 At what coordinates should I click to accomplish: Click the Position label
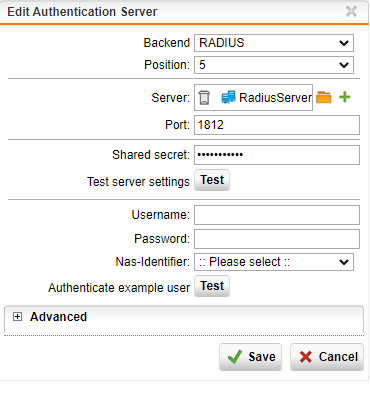pos(167,65)
